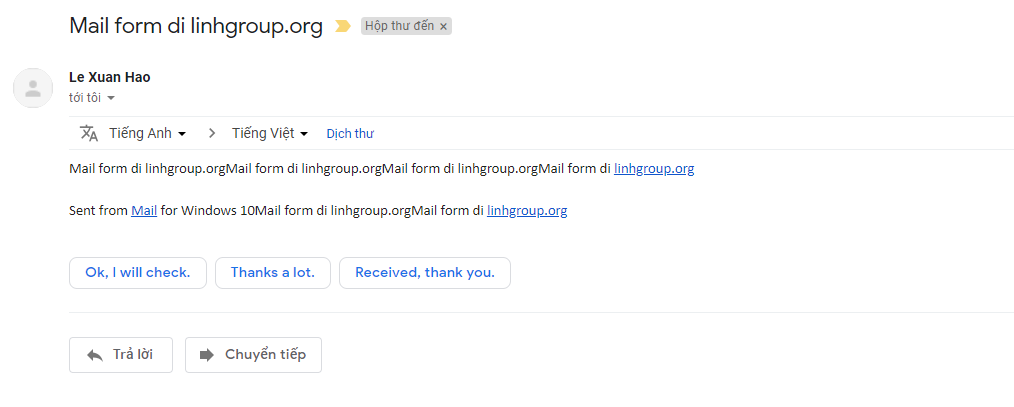Open sender Le Xuan Hao details
This screenshot has height=407, width=1014.
pyautogui.click(x=109, y=78)
